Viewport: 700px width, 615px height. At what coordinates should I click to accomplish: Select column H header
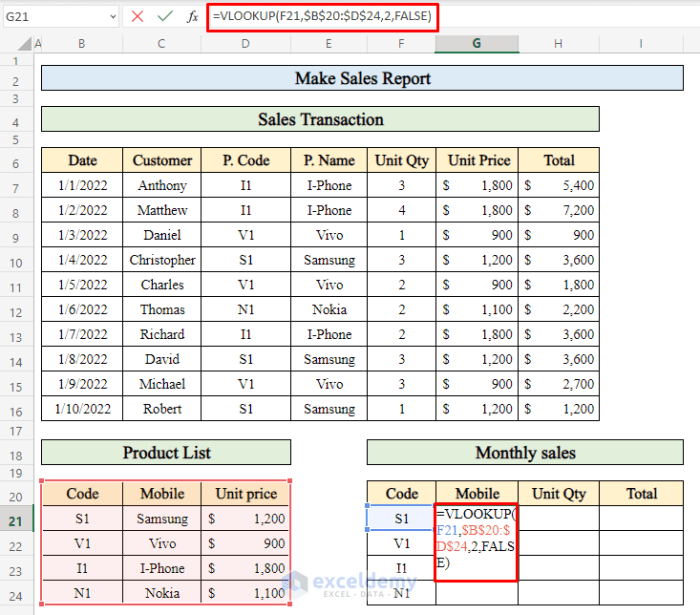click(558, 44)
